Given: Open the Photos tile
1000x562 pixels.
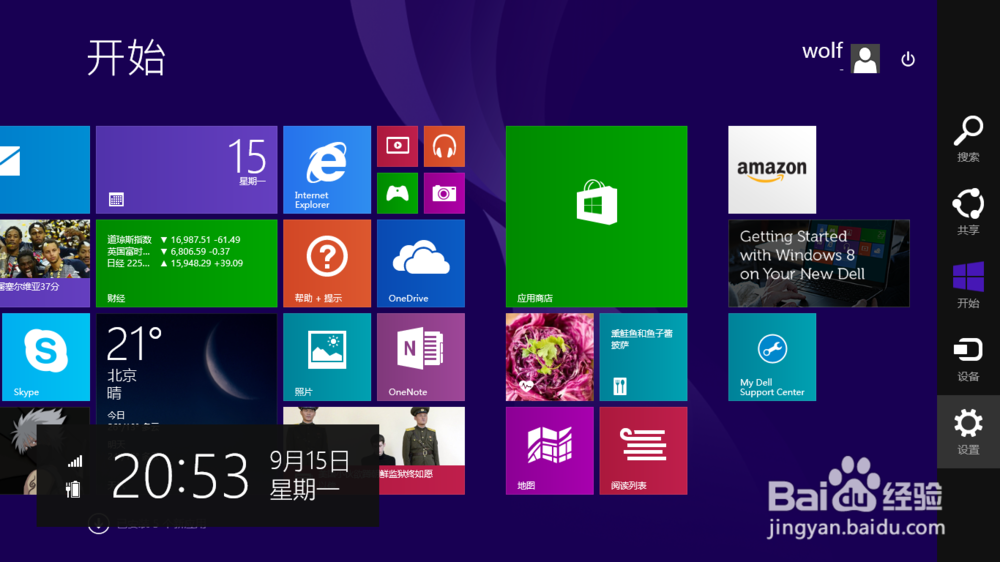Looking at the screenshot, I should 327,357.
